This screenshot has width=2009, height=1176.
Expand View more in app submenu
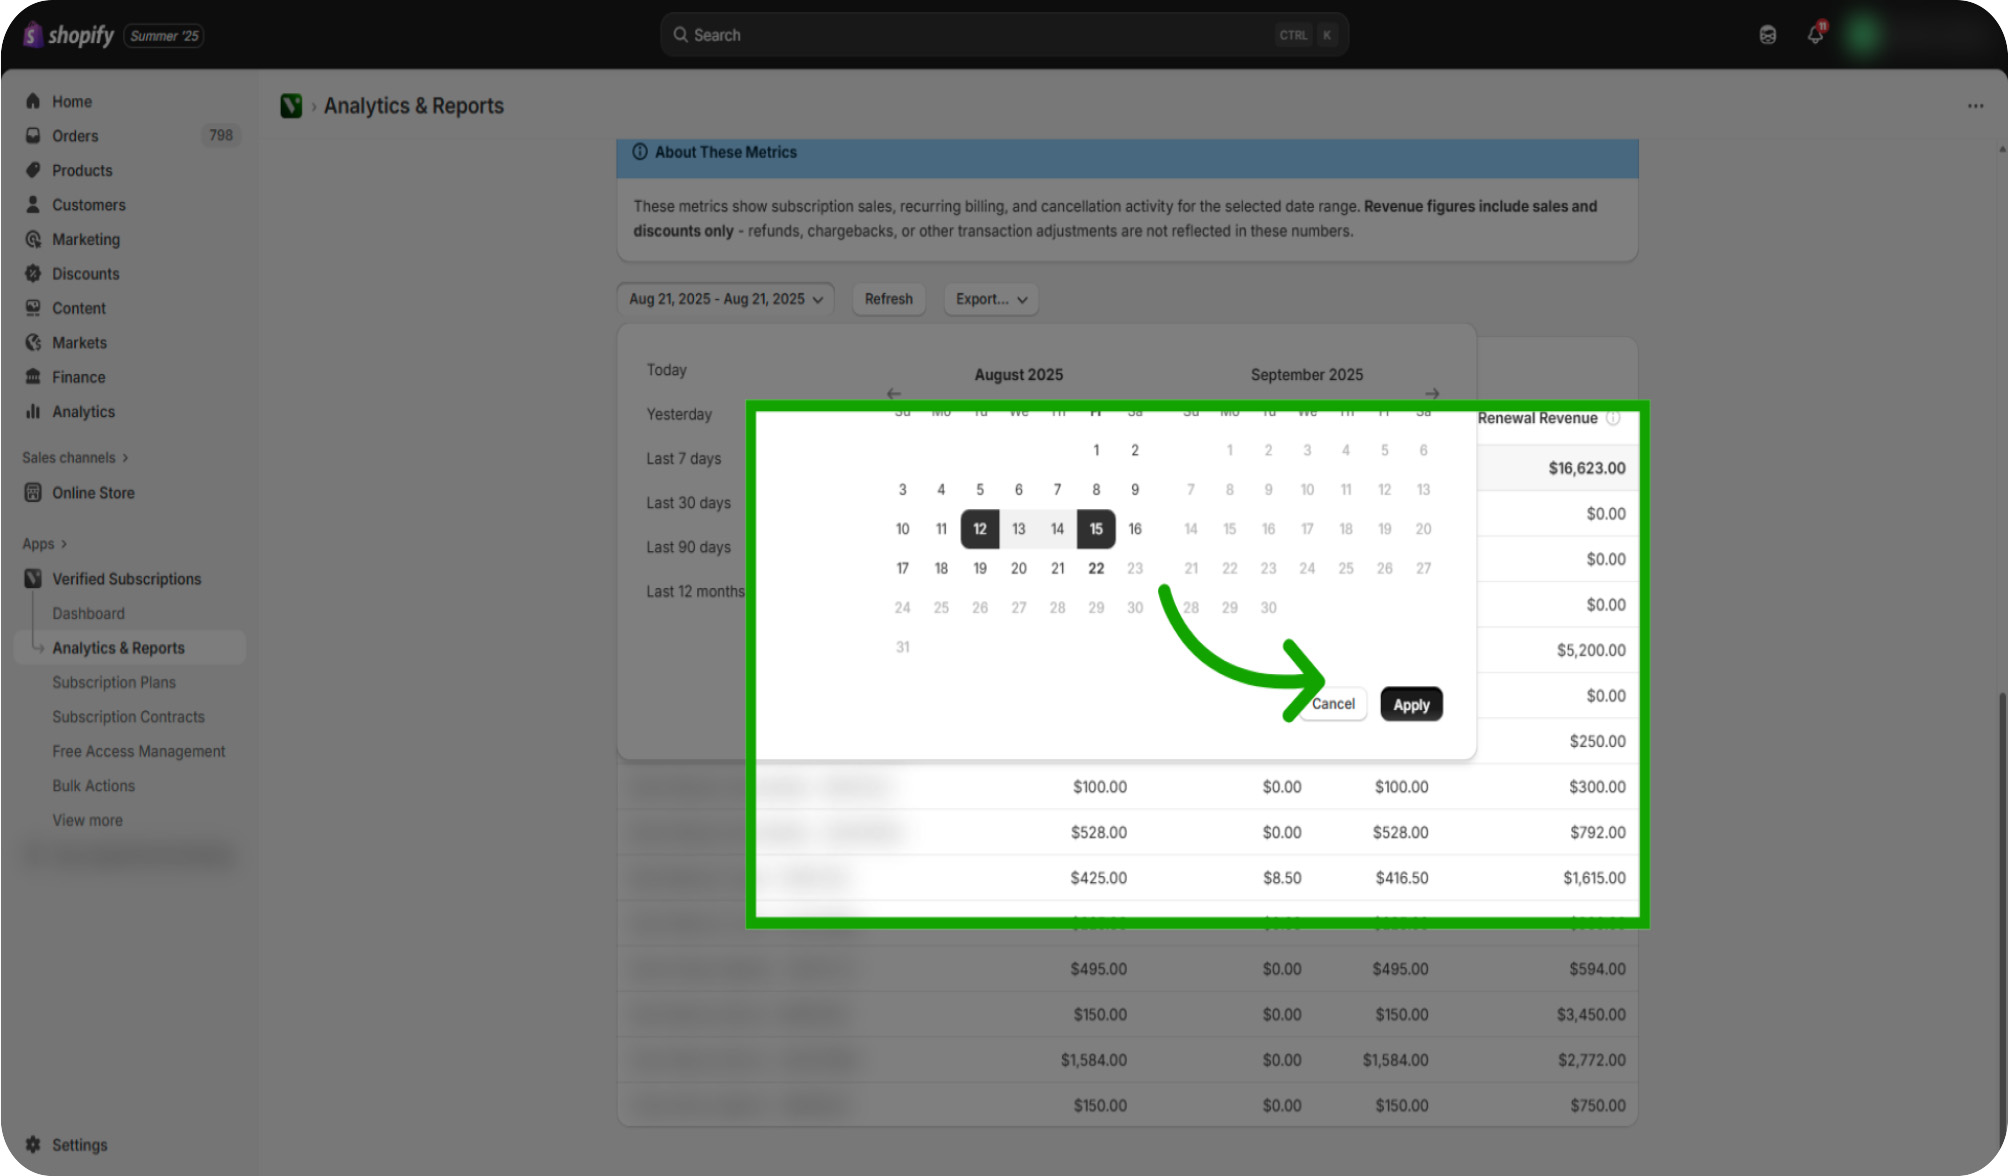(88, 820)
